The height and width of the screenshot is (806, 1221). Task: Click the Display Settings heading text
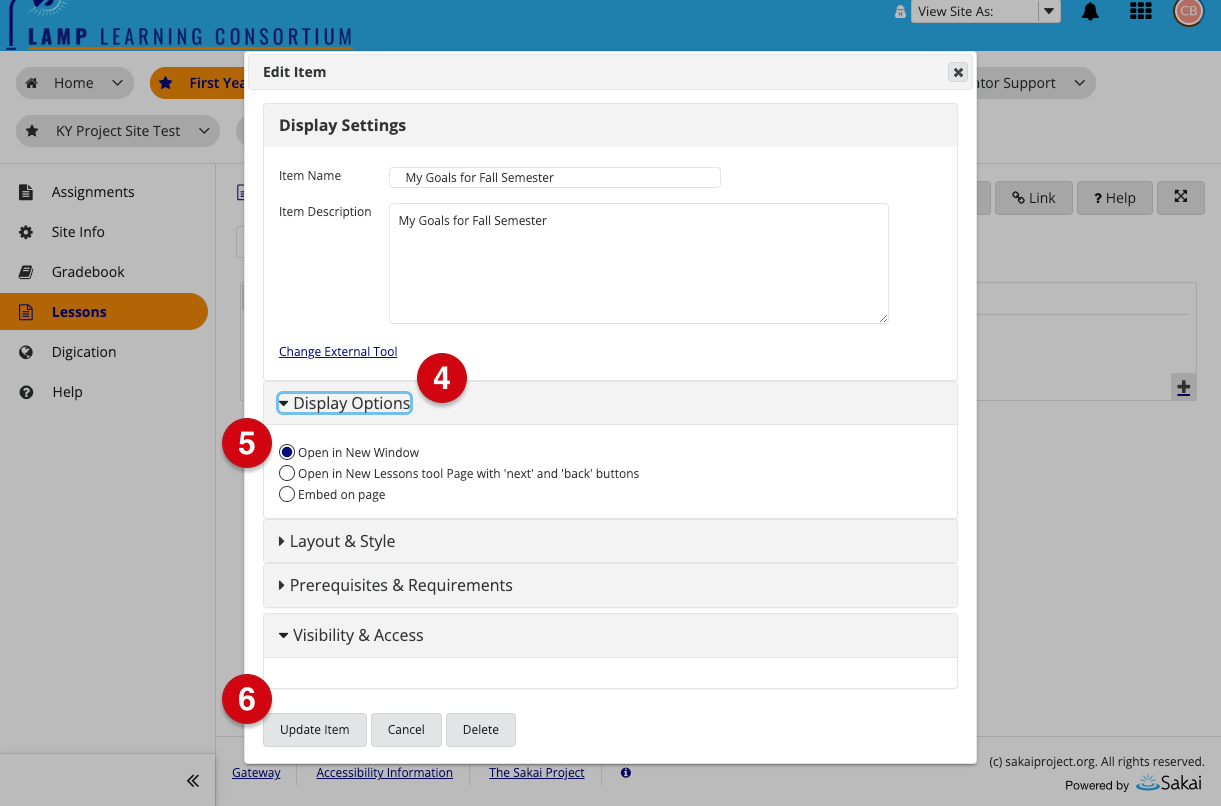343,126
